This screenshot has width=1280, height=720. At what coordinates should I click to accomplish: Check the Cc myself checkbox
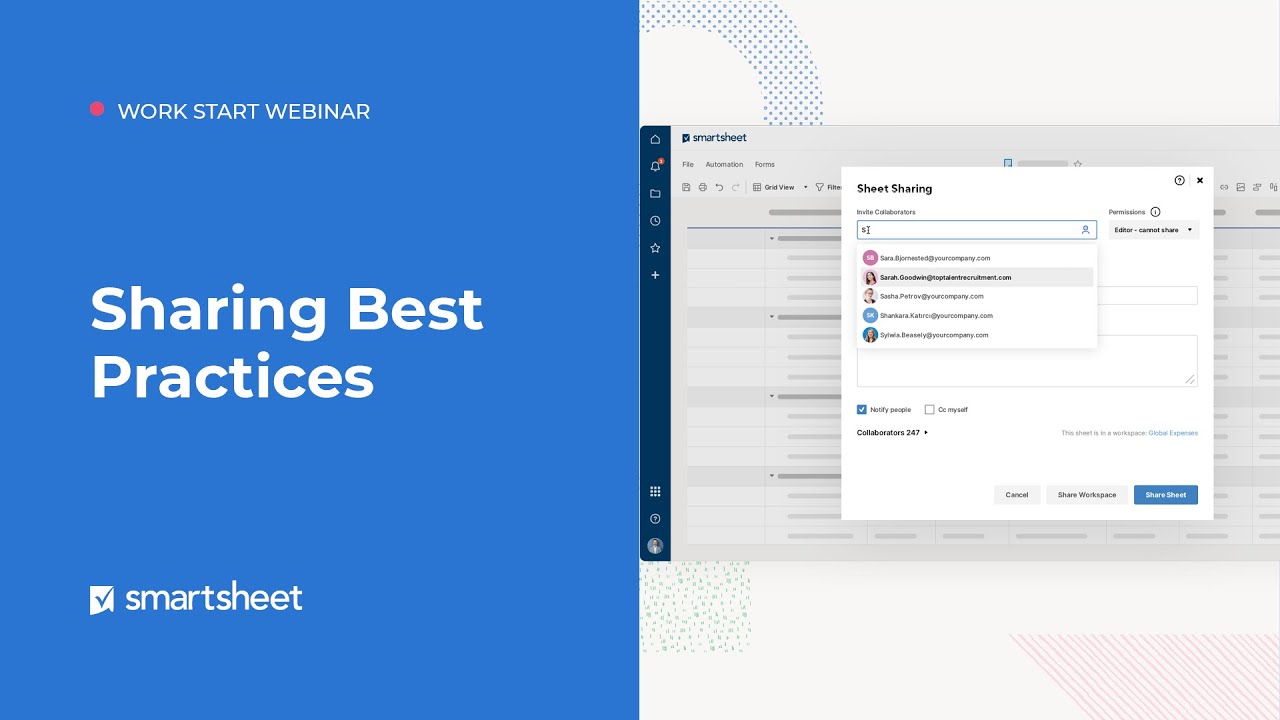click(x=929, y=409)
